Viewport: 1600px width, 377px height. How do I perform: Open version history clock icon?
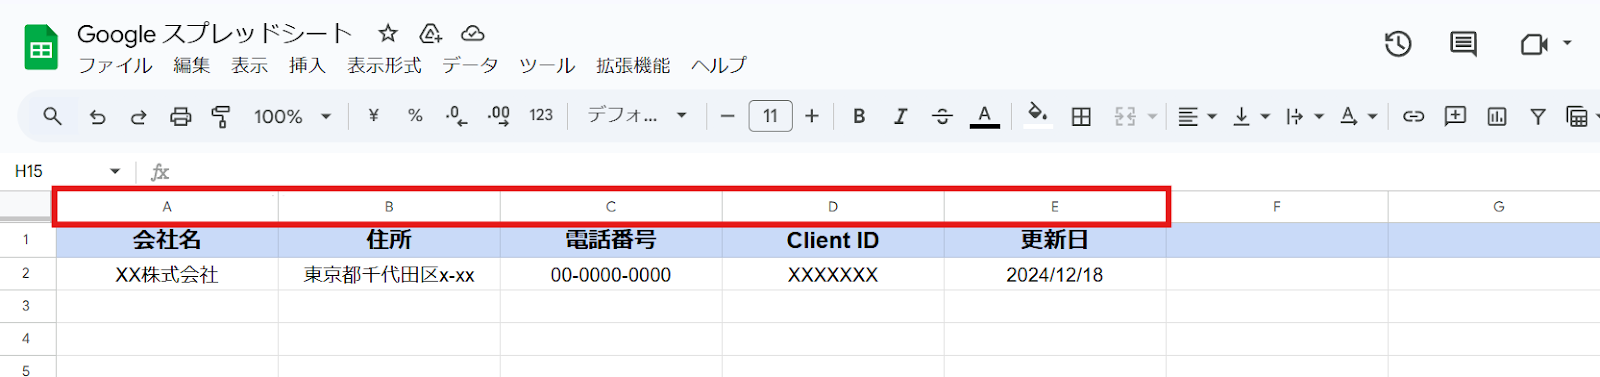1398,44
